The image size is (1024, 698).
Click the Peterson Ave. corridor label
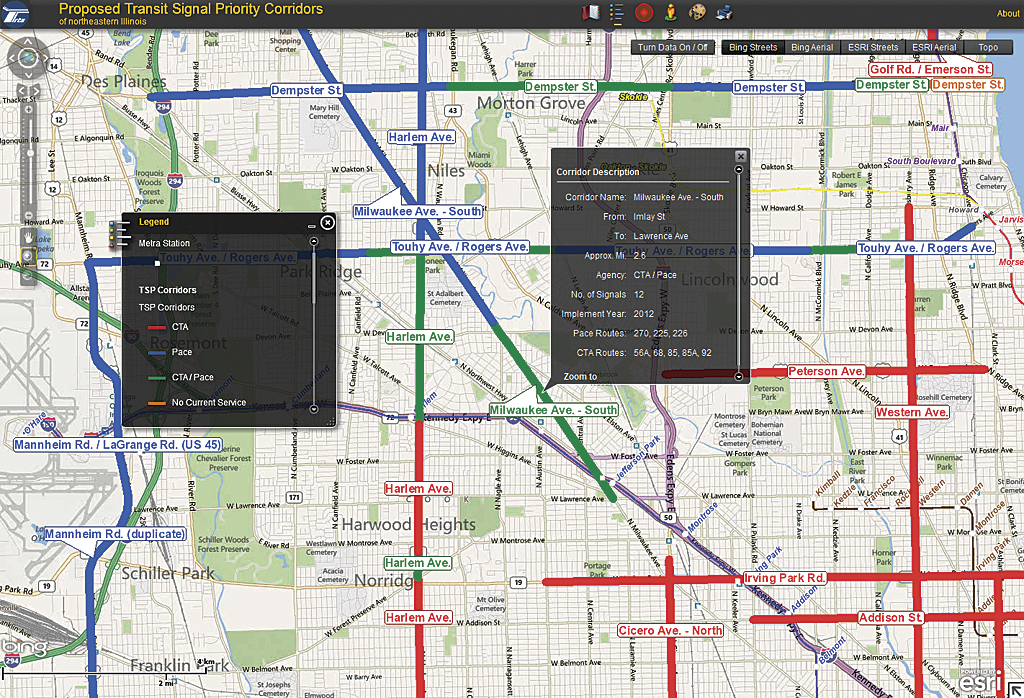[826, 371]
